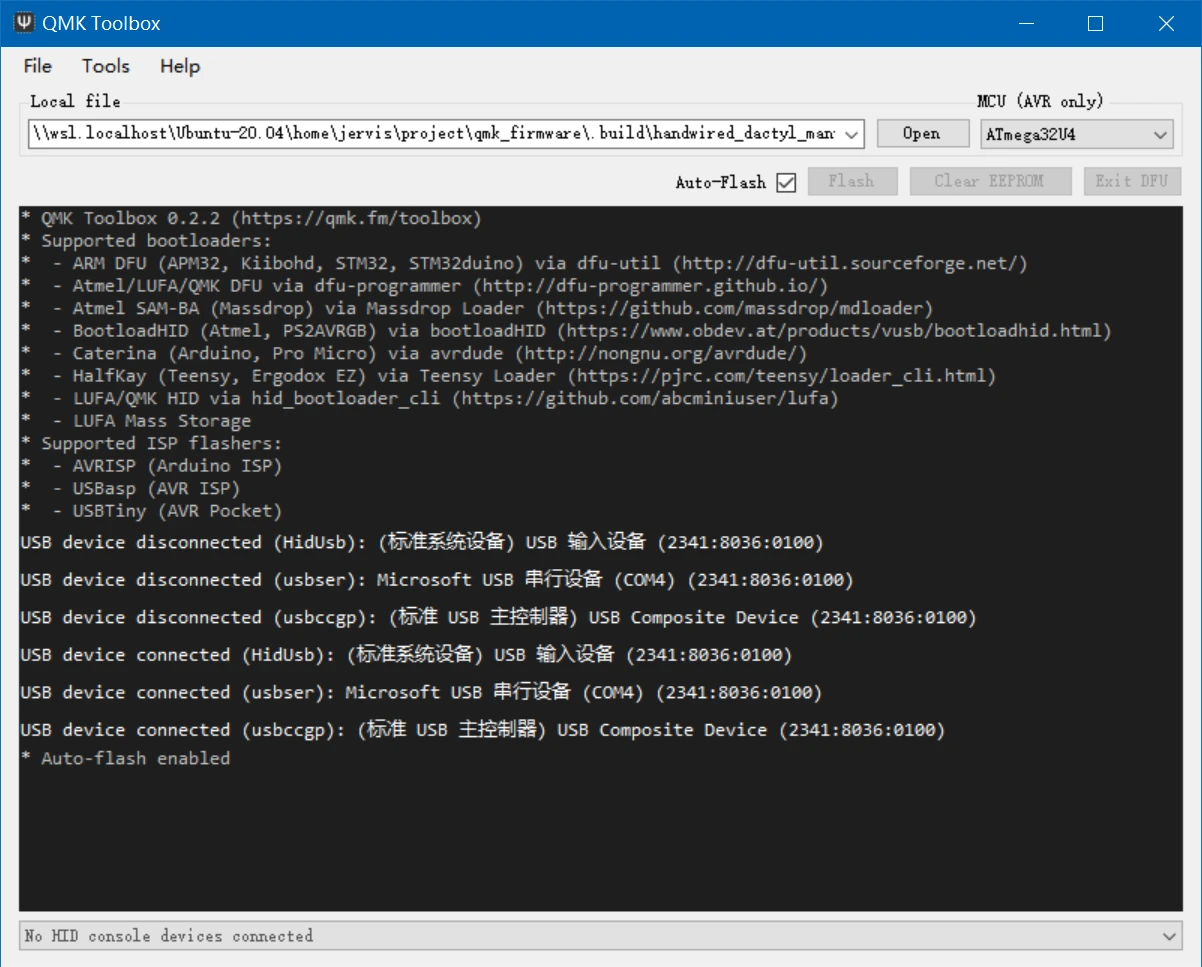Click the LUFA/QMK HID log line

point(430,398)
